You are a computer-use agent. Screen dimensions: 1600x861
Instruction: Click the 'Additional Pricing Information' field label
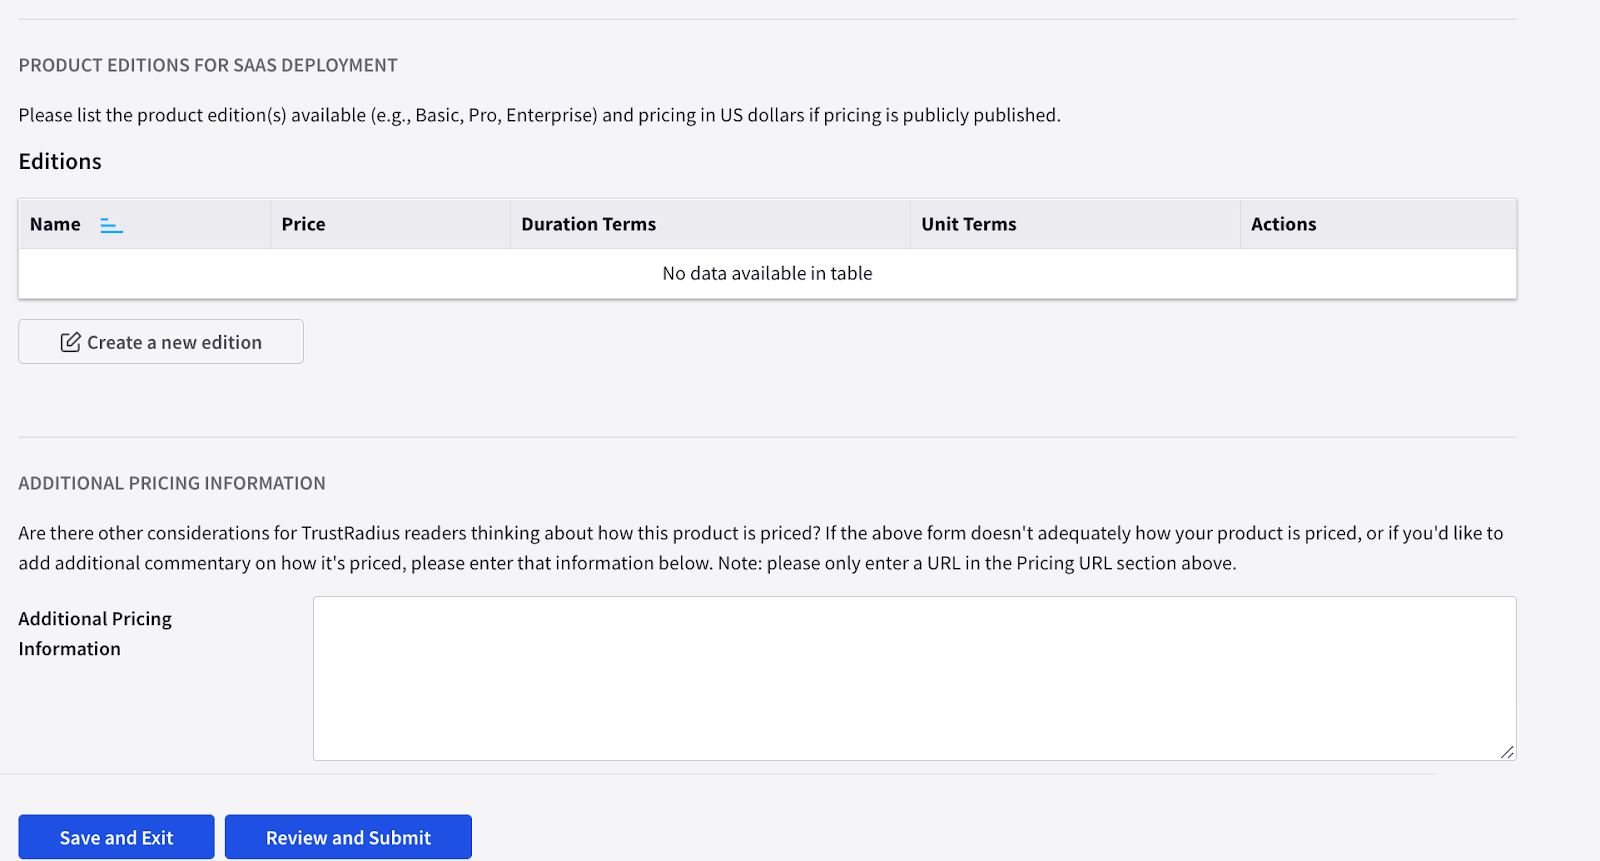95,634
